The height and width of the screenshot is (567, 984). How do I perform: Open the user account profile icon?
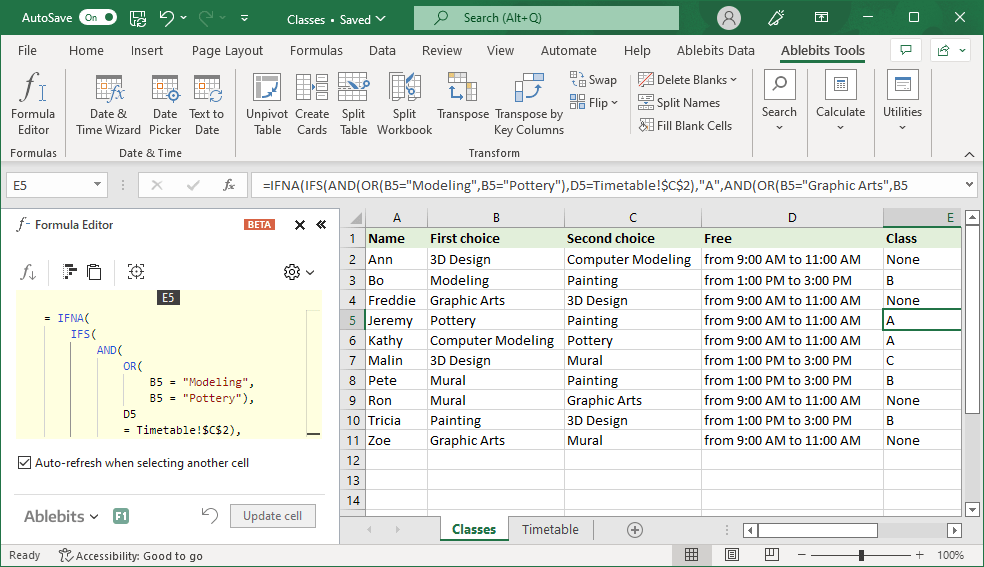pyautogui.click(x=729, y=18)
